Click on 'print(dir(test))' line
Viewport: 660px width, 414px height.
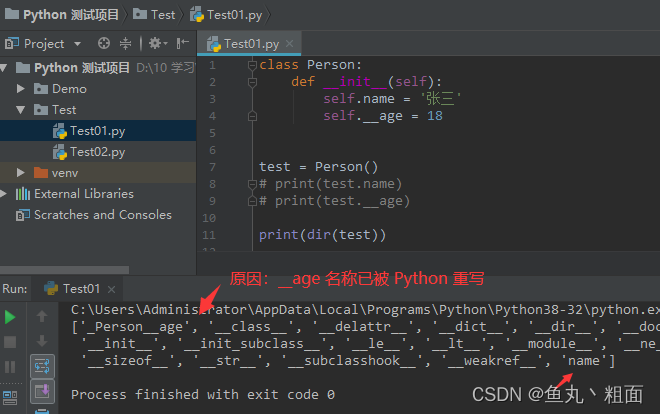pyautogui.click(x=322, y=235)
